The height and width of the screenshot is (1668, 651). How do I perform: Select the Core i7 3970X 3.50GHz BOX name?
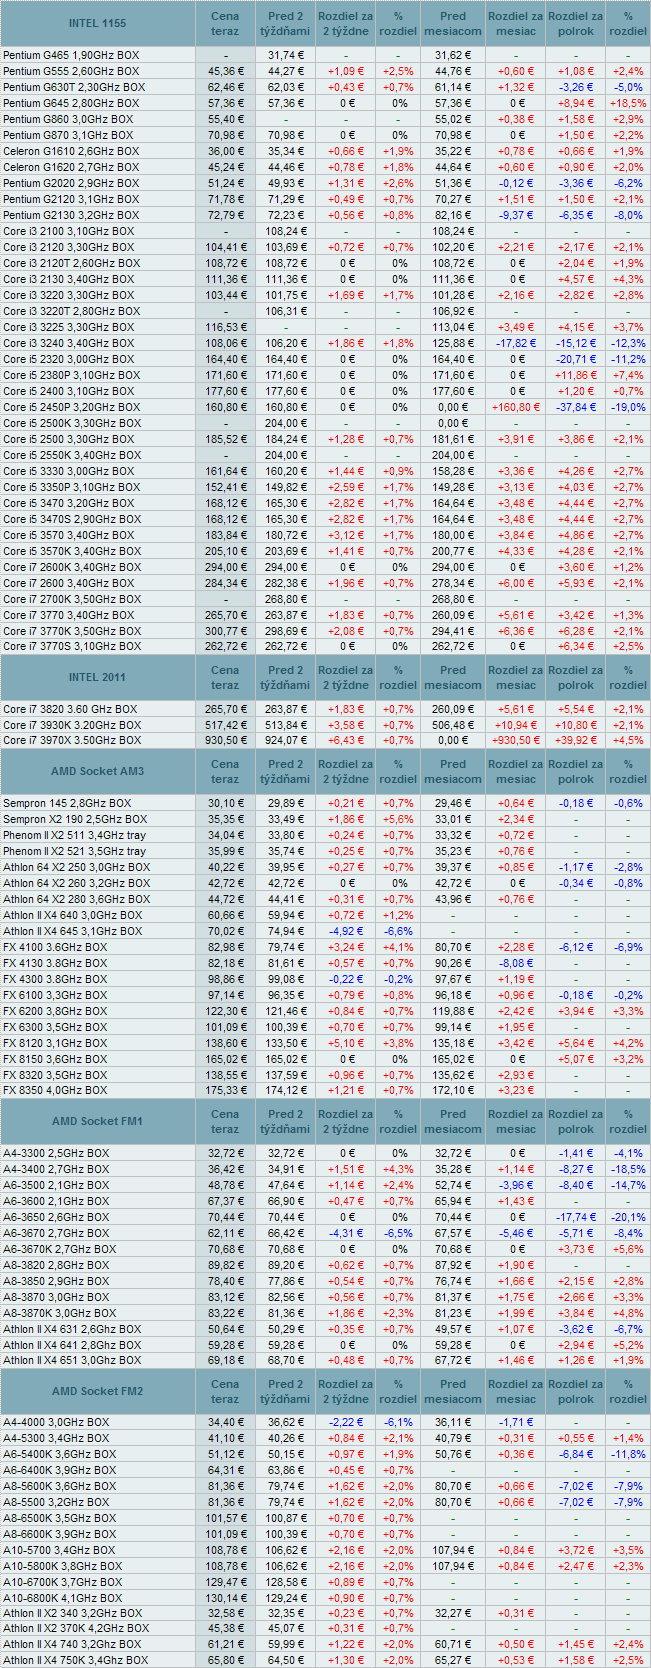[x=72, y=741]
